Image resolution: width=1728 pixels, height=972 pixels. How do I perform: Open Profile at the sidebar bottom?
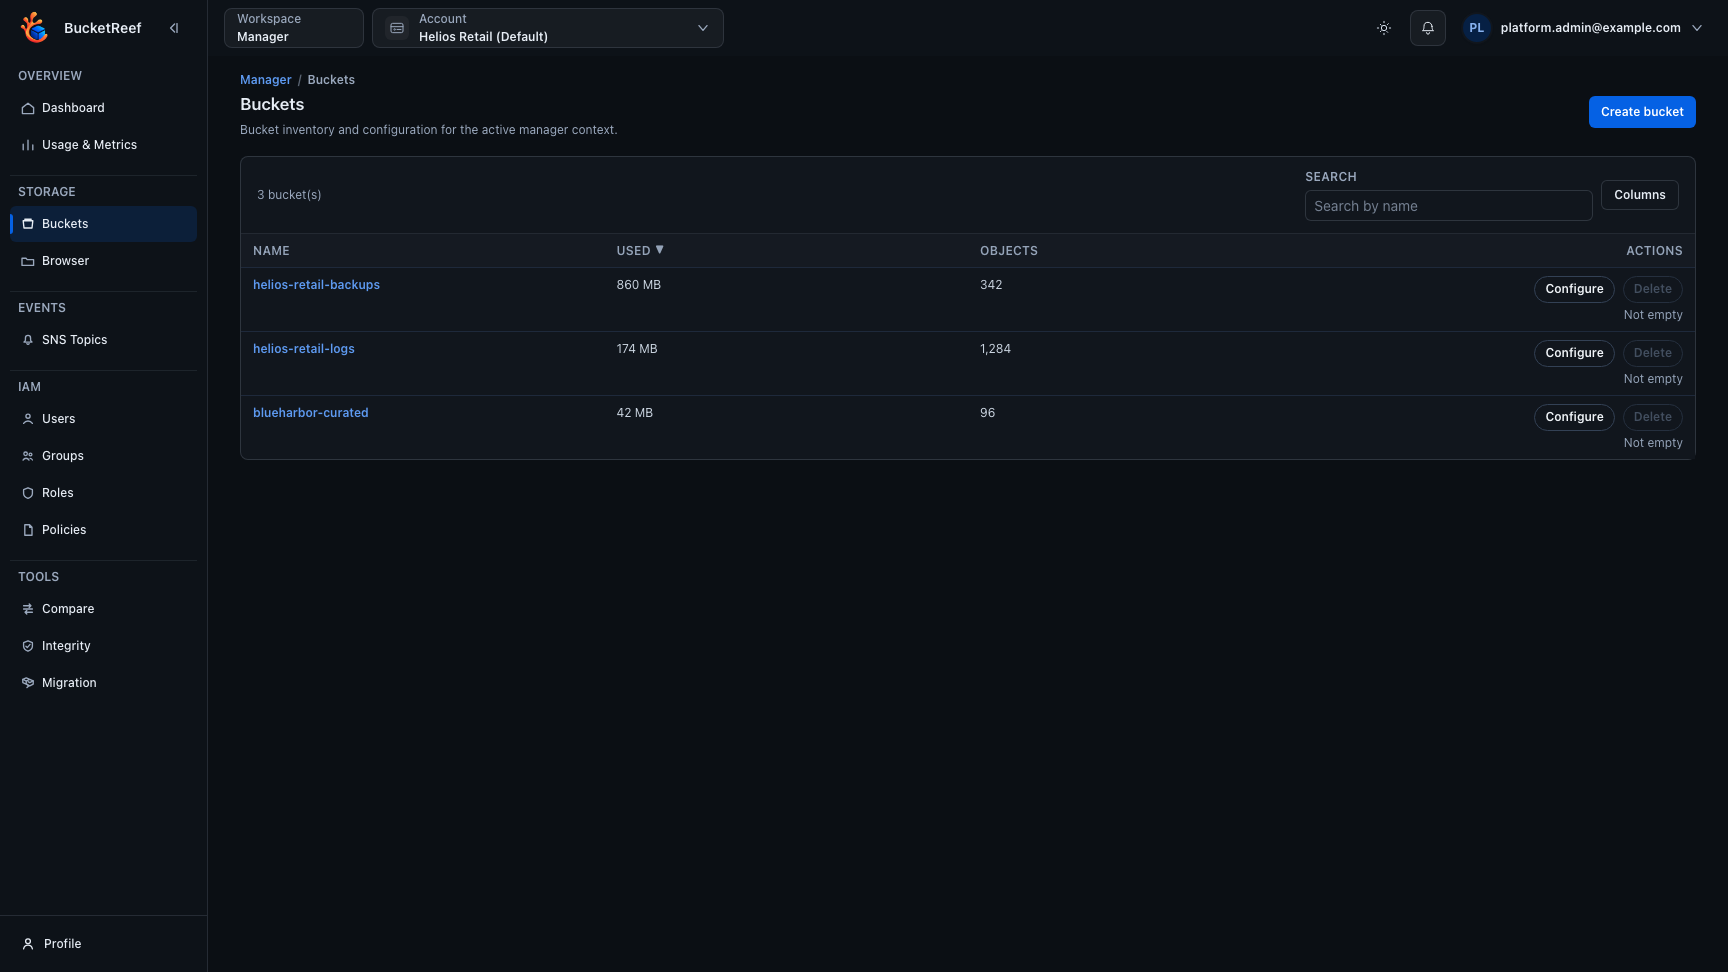tap(103, 944)
